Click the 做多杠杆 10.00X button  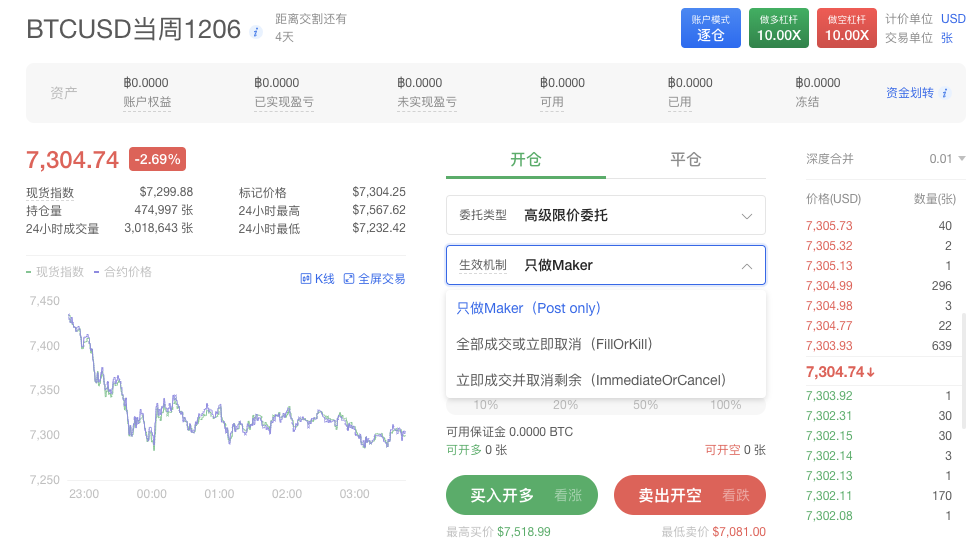(x=779, y=28)
